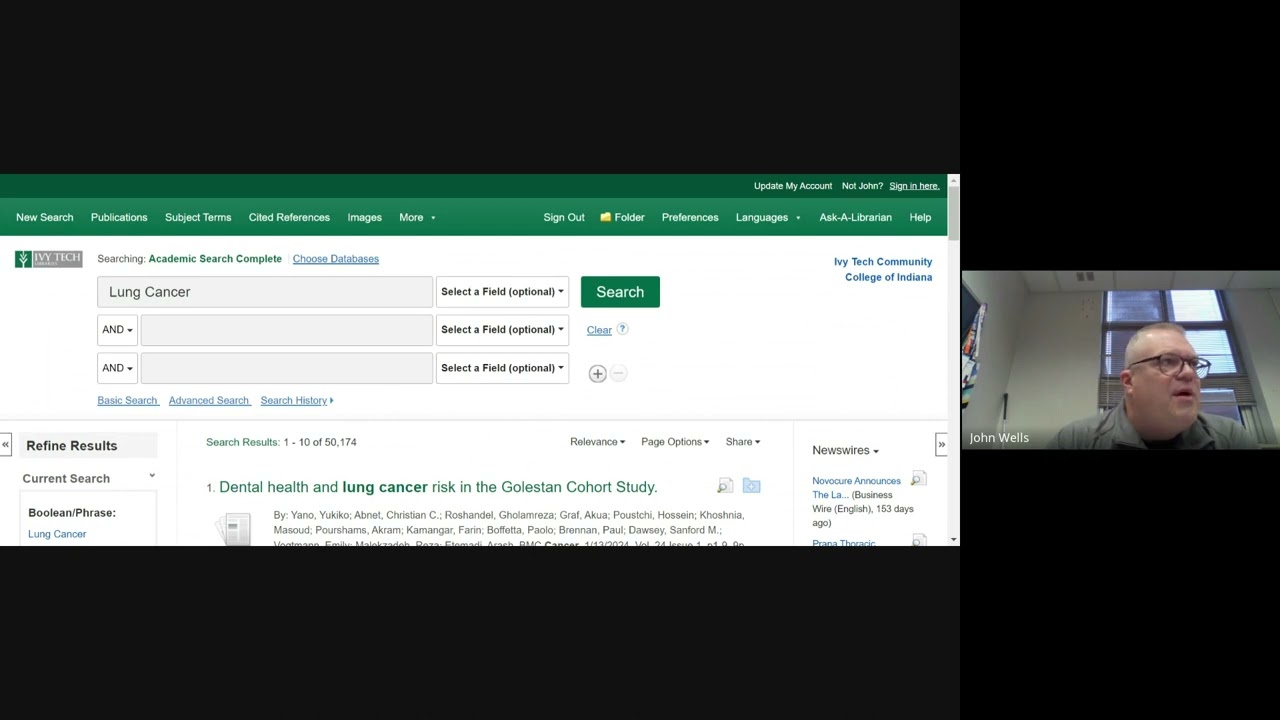Open the first Select a Field dropdown
1280x720 pixels.
pyautogui.click(x=502, y=292)
